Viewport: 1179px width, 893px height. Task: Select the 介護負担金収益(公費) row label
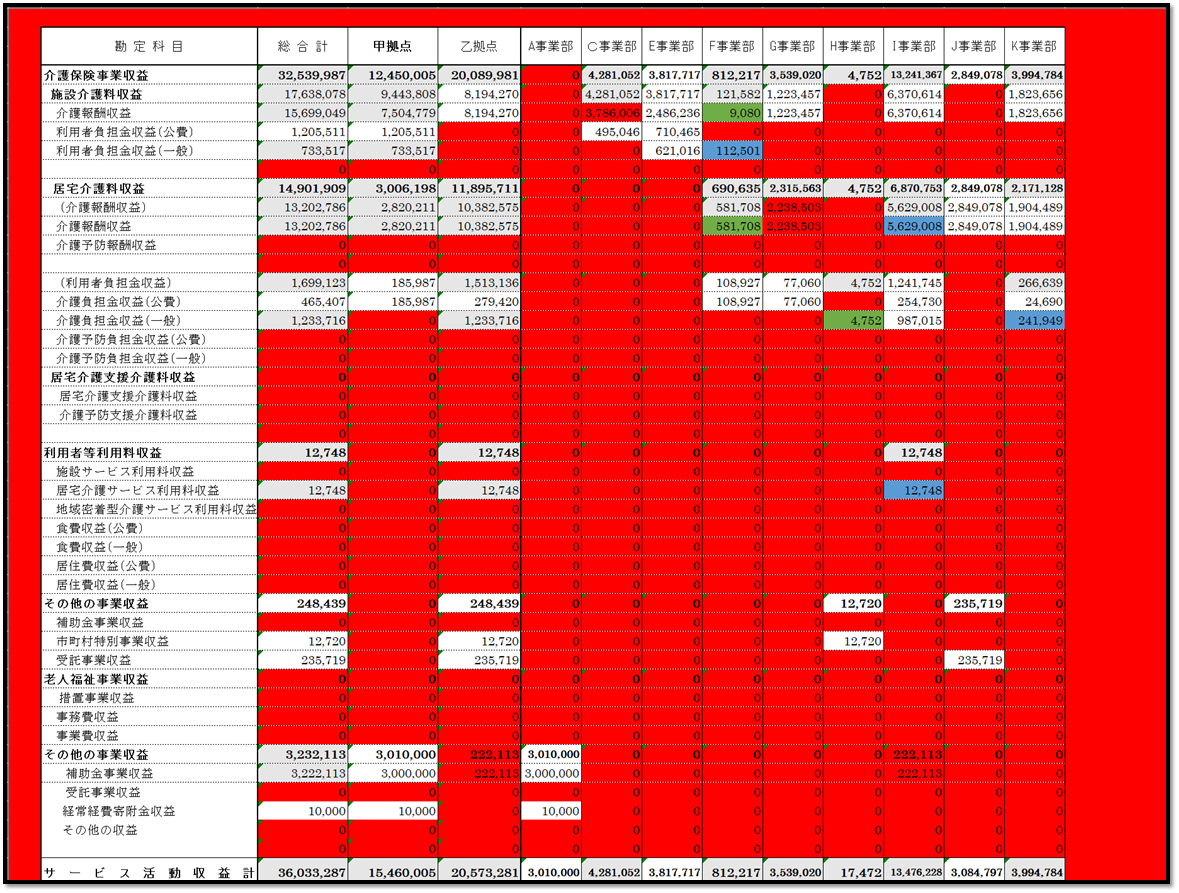click(x=118, y=301)
